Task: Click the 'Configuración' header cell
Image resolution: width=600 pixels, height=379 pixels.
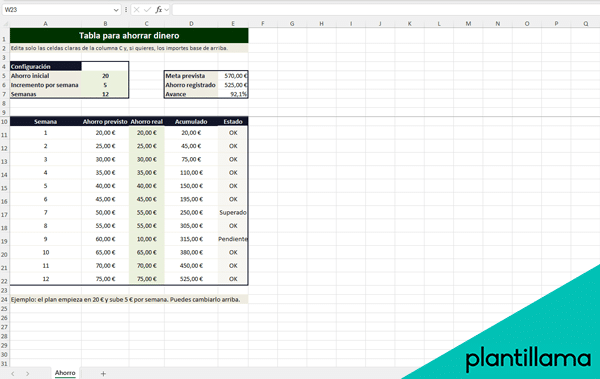Action: coord(46,66)
